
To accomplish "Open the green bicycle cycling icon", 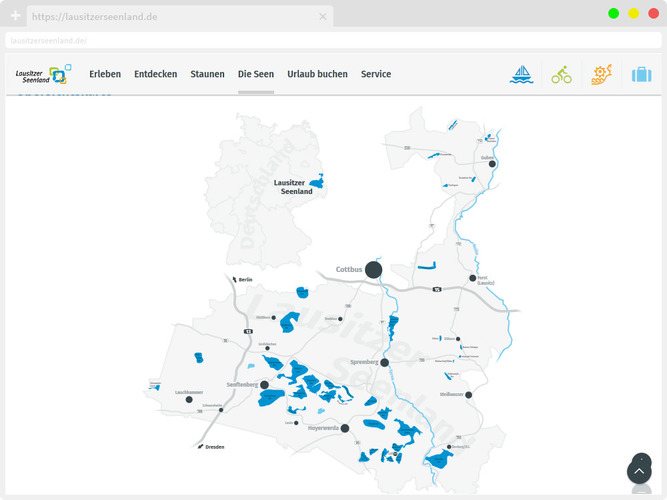I will [x=562, y=75].
